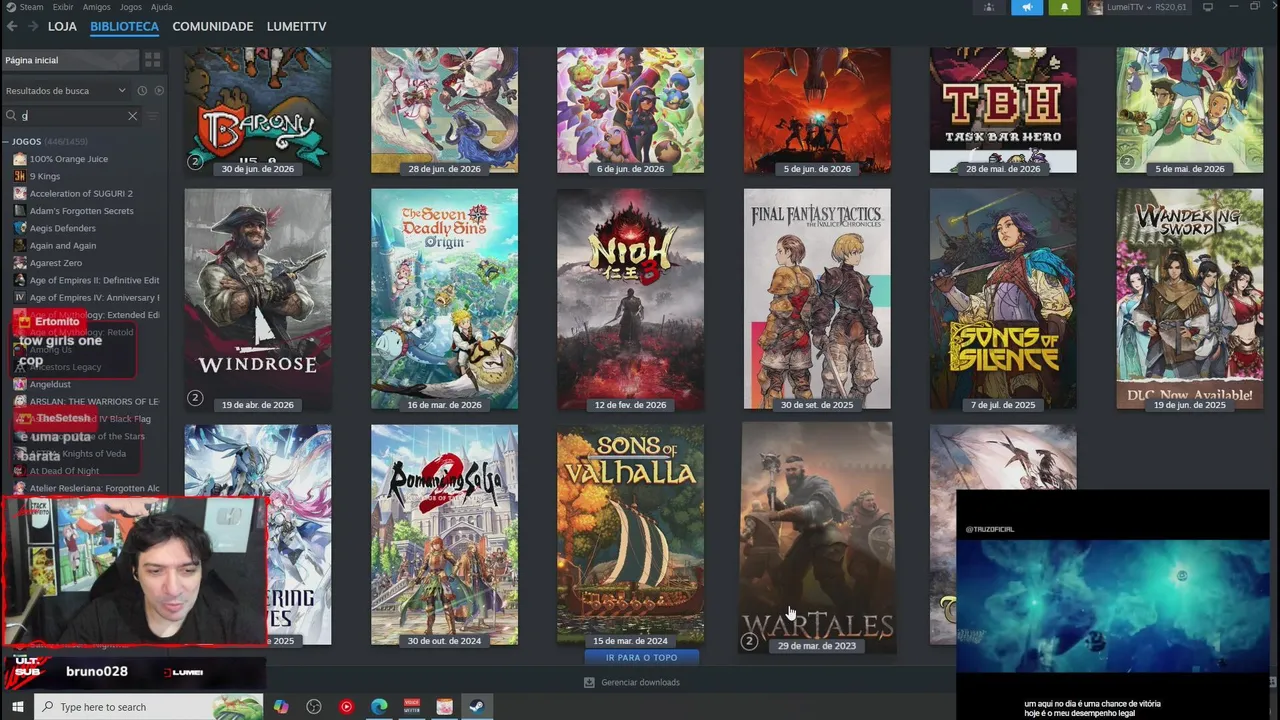Open The Seven Deadly Sins Origin cover

point(444,299)
